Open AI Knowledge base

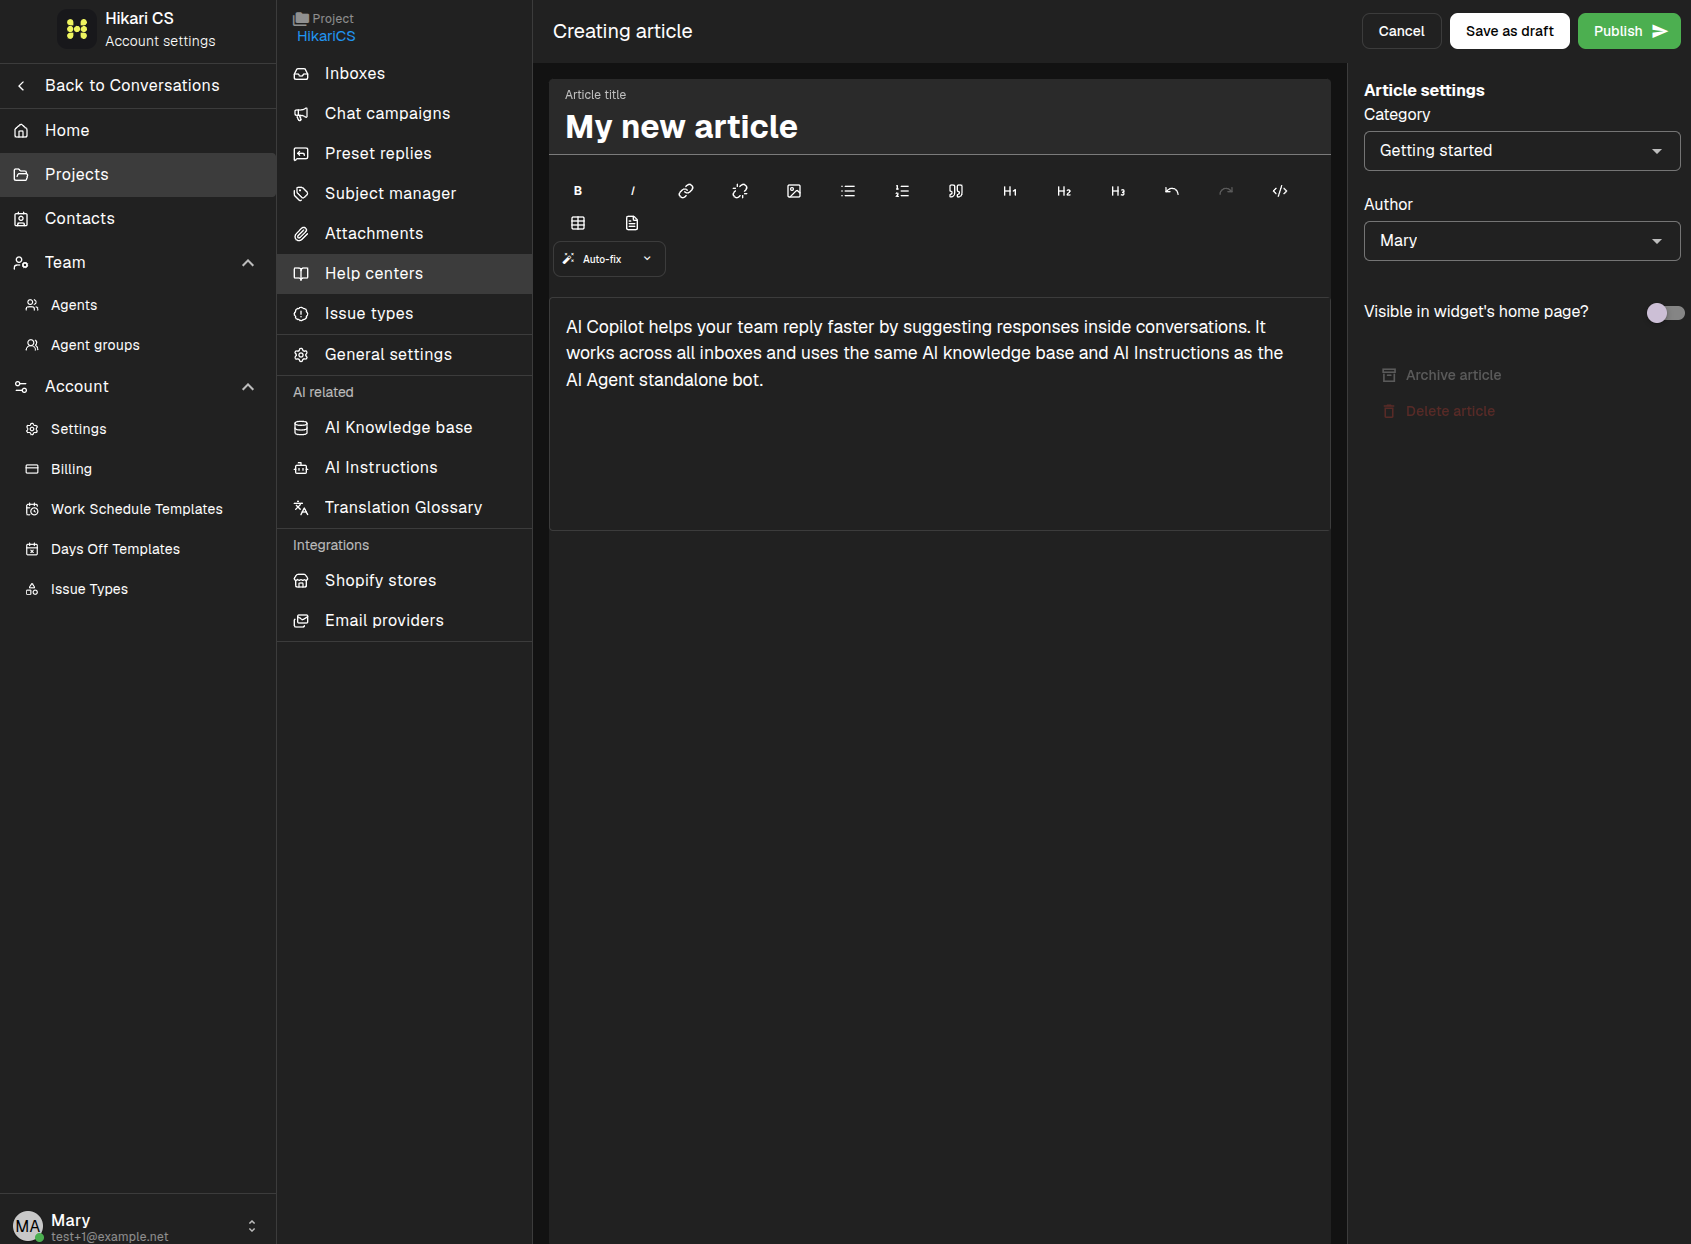click(404, 428)
